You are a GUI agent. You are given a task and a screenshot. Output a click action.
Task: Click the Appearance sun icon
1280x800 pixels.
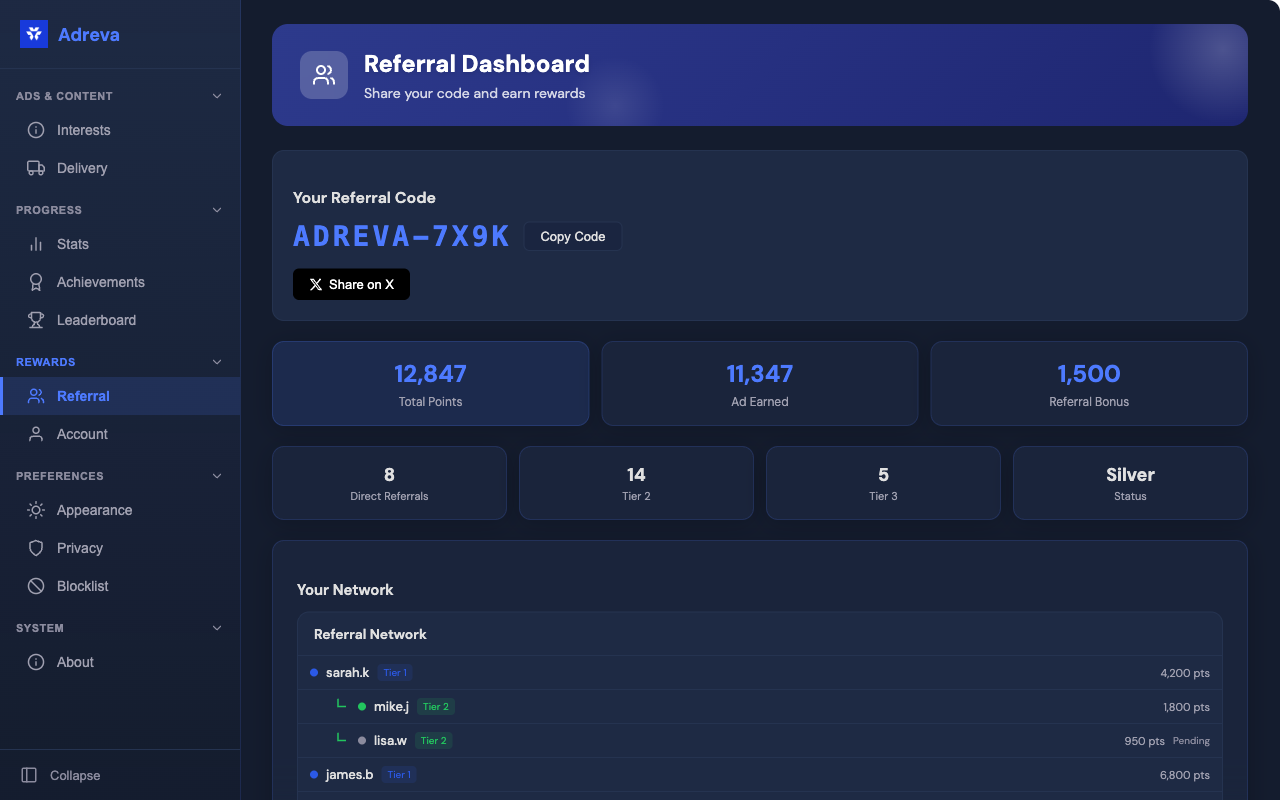point(36,510)
